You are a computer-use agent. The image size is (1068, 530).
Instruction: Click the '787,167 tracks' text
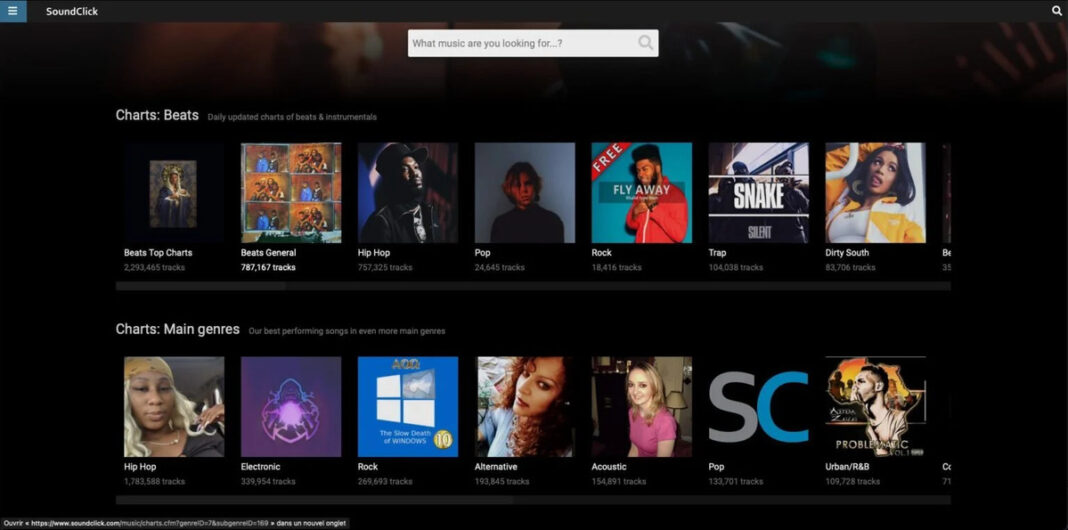[268, 268]
